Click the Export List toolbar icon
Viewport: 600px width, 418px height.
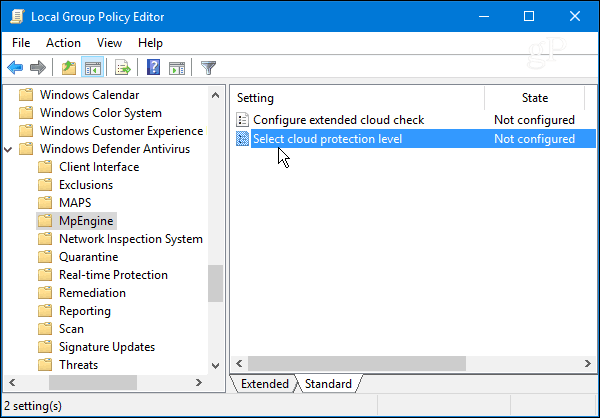pyautogui.click(x=123, y=68)
